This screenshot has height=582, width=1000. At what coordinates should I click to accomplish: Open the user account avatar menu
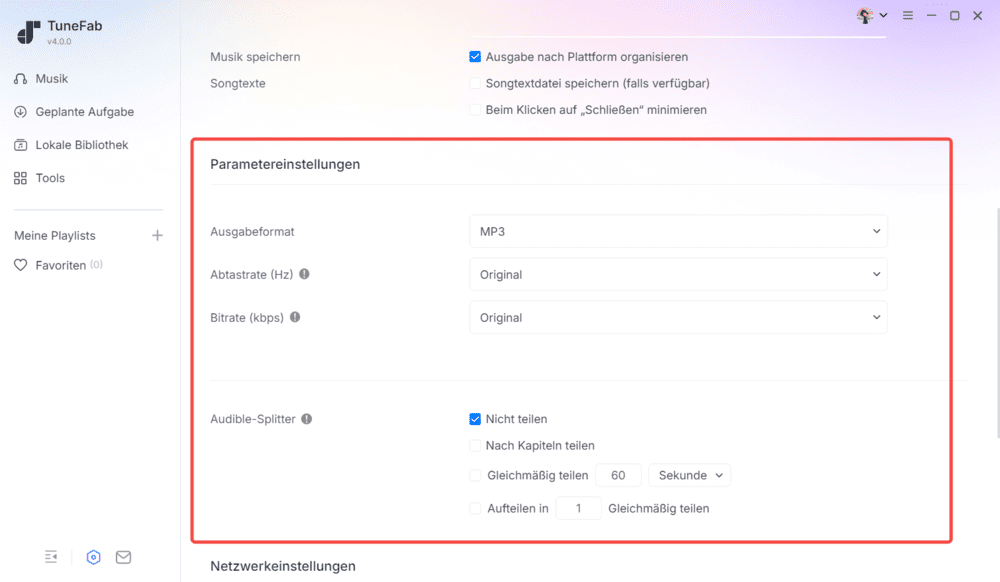click(867, 15)
